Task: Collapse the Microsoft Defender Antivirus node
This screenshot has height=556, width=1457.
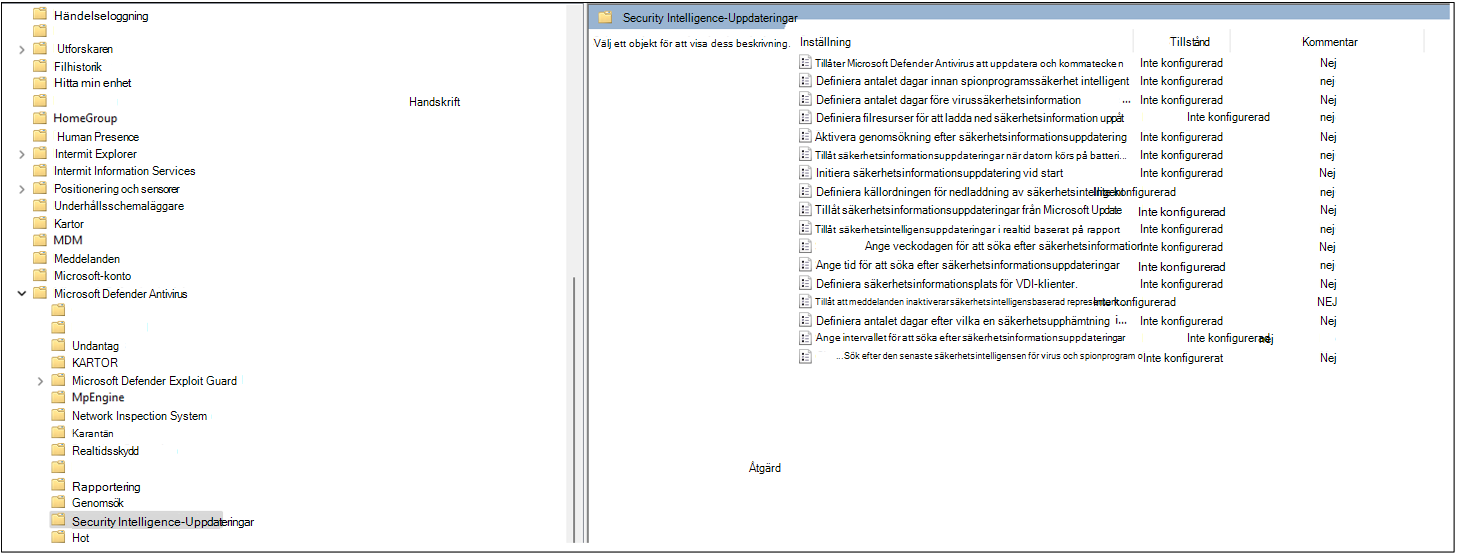Action: click(x=22, y=294)
